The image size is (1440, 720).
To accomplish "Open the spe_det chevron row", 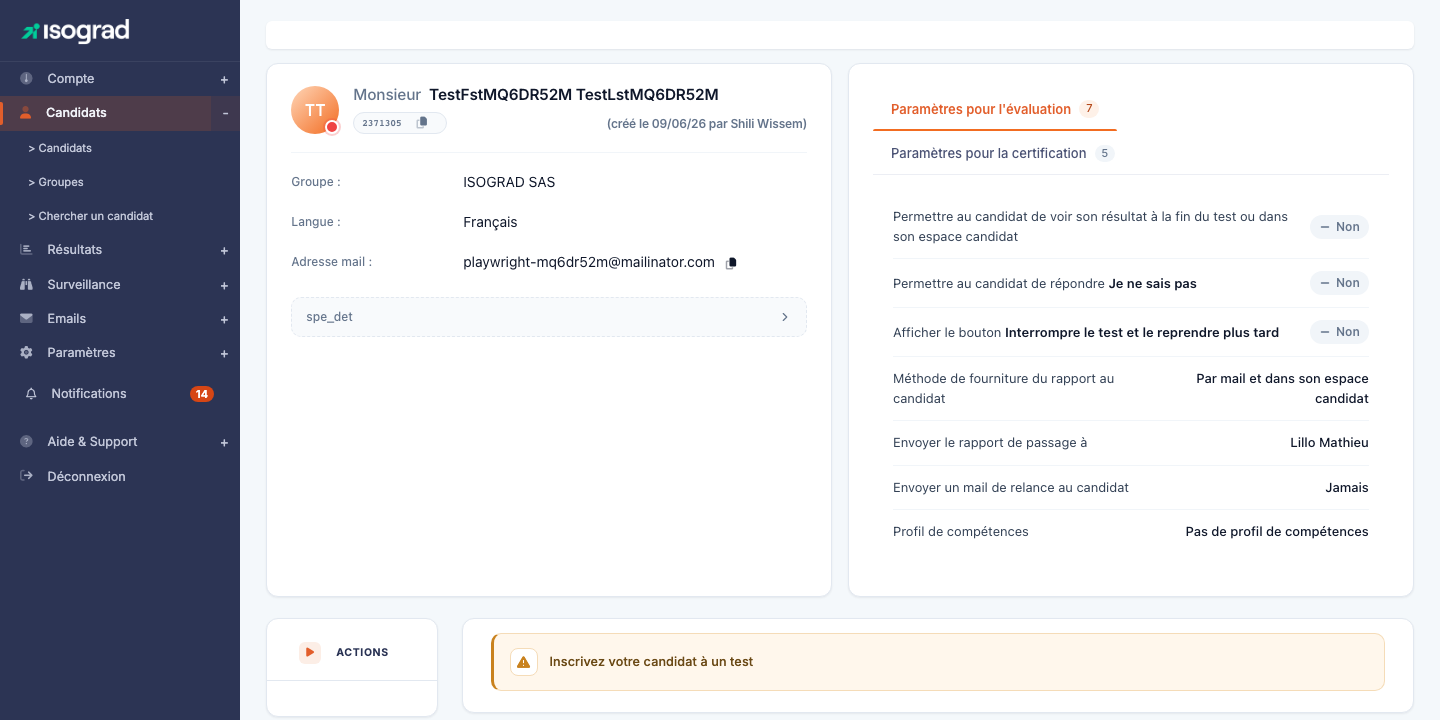I will pyautogui.click(x=549, y=317).
